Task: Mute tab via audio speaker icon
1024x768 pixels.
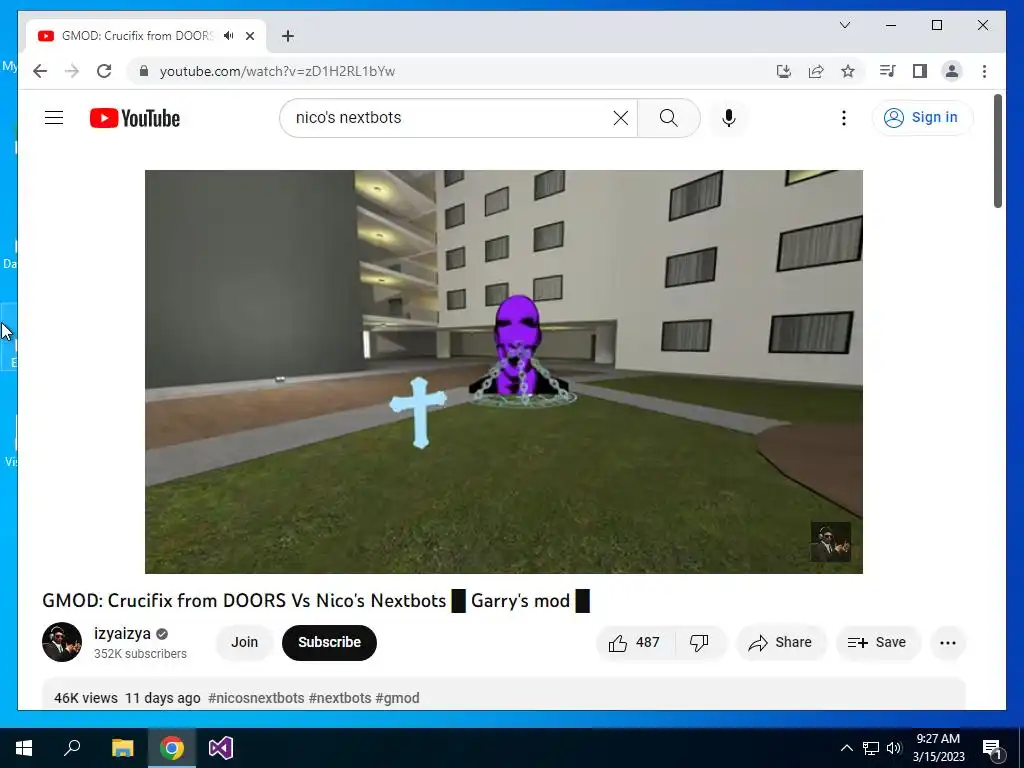Action: pos(229,36)
